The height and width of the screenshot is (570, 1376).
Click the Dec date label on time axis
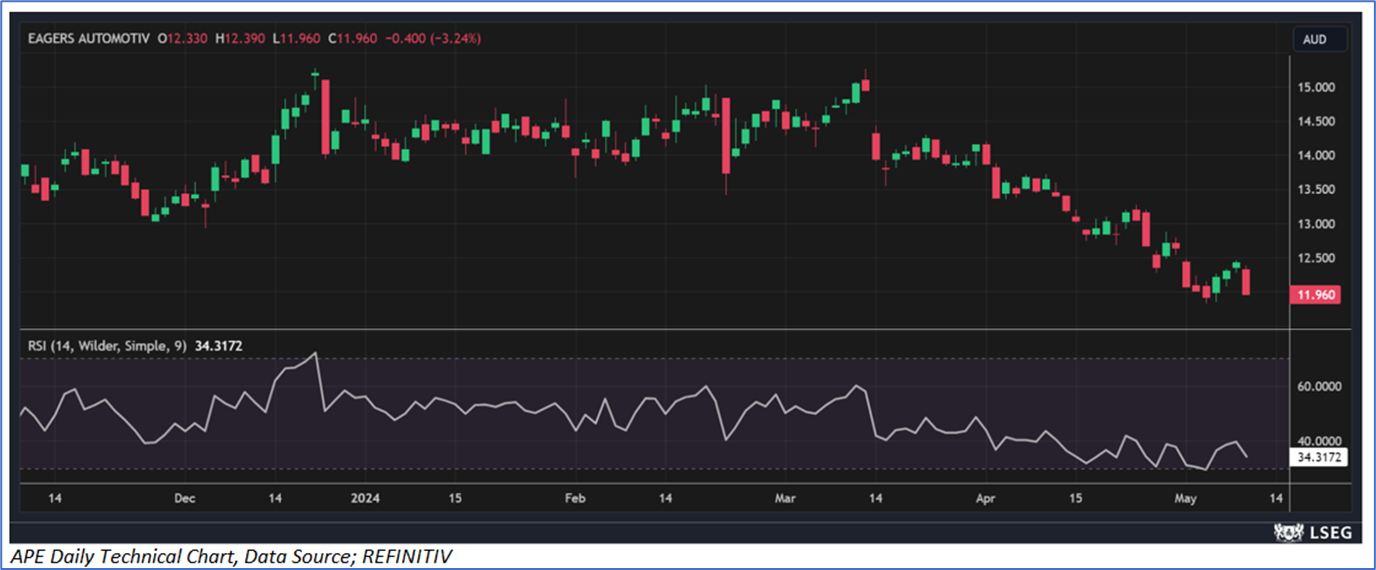pos(183,497)
